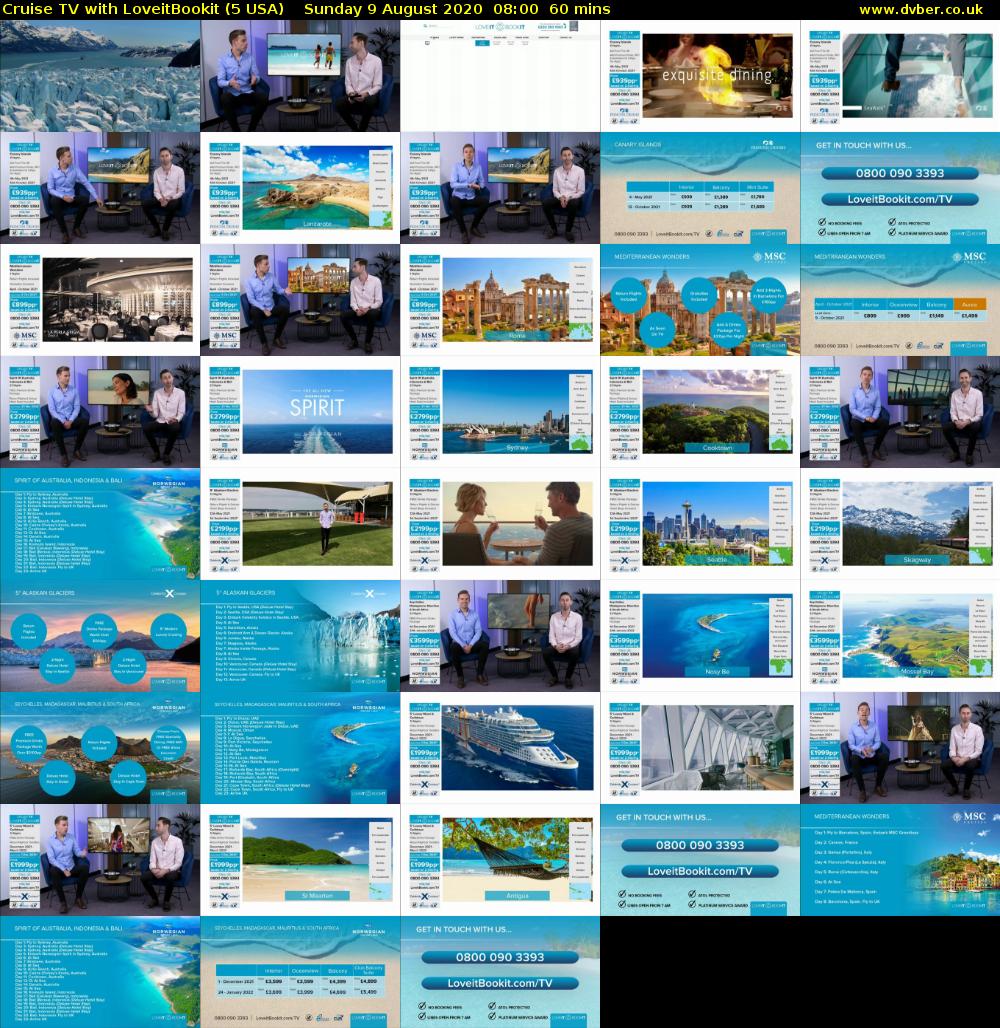Open the Antigua hammock thumbnail
Image resolution: width=1000 pixels, height=1028 pixels.
(x=500, y=860)
